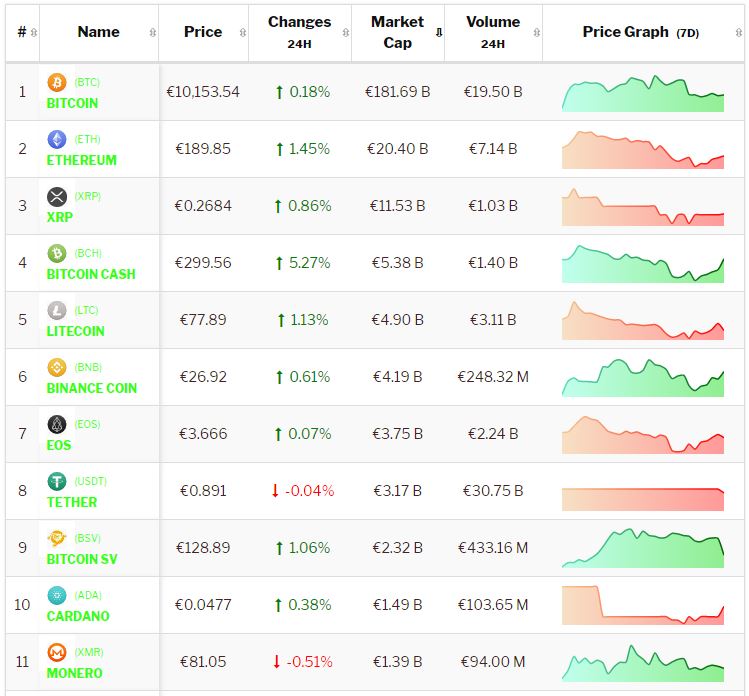Sort by Volume 24H column header
This screenshot has width=749, height=696.
[492, 32]
